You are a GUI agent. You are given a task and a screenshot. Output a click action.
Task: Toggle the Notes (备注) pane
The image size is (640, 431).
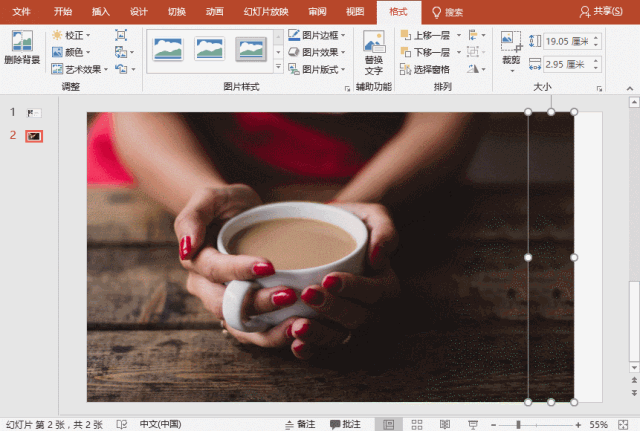[300, 424]
